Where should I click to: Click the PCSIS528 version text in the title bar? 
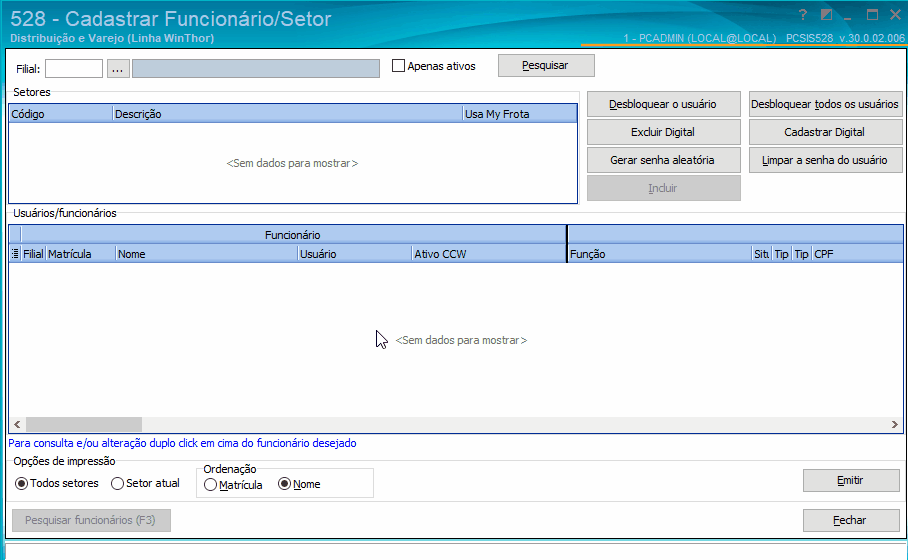tap(845, 38)
